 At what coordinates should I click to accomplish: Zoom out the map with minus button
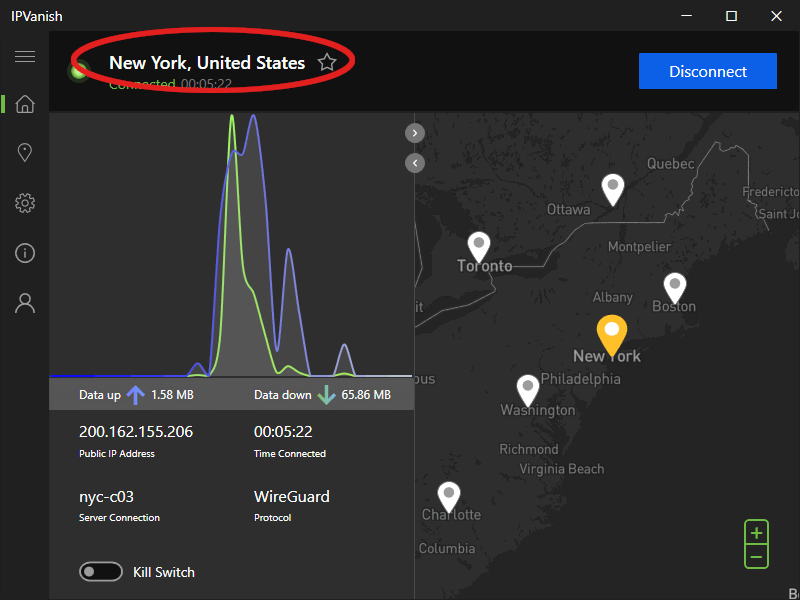click(x=756, y=557)
